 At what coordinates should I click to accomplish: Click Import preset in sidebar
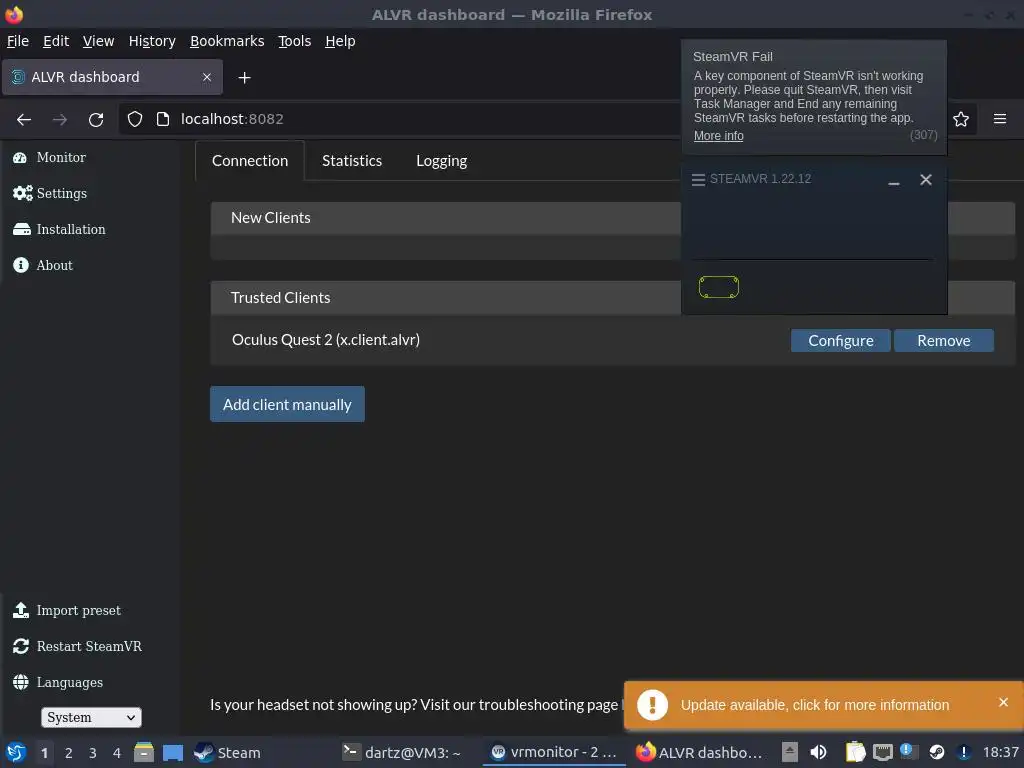67,610
